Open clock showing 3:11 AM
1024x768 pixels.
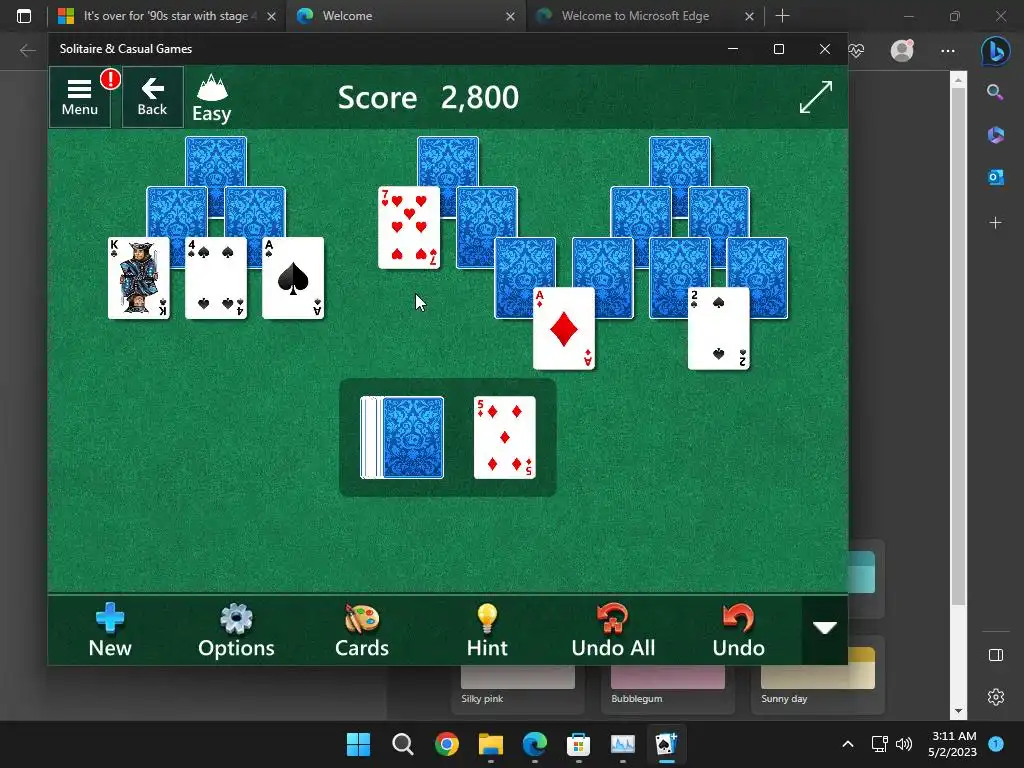tap(953, 744)
